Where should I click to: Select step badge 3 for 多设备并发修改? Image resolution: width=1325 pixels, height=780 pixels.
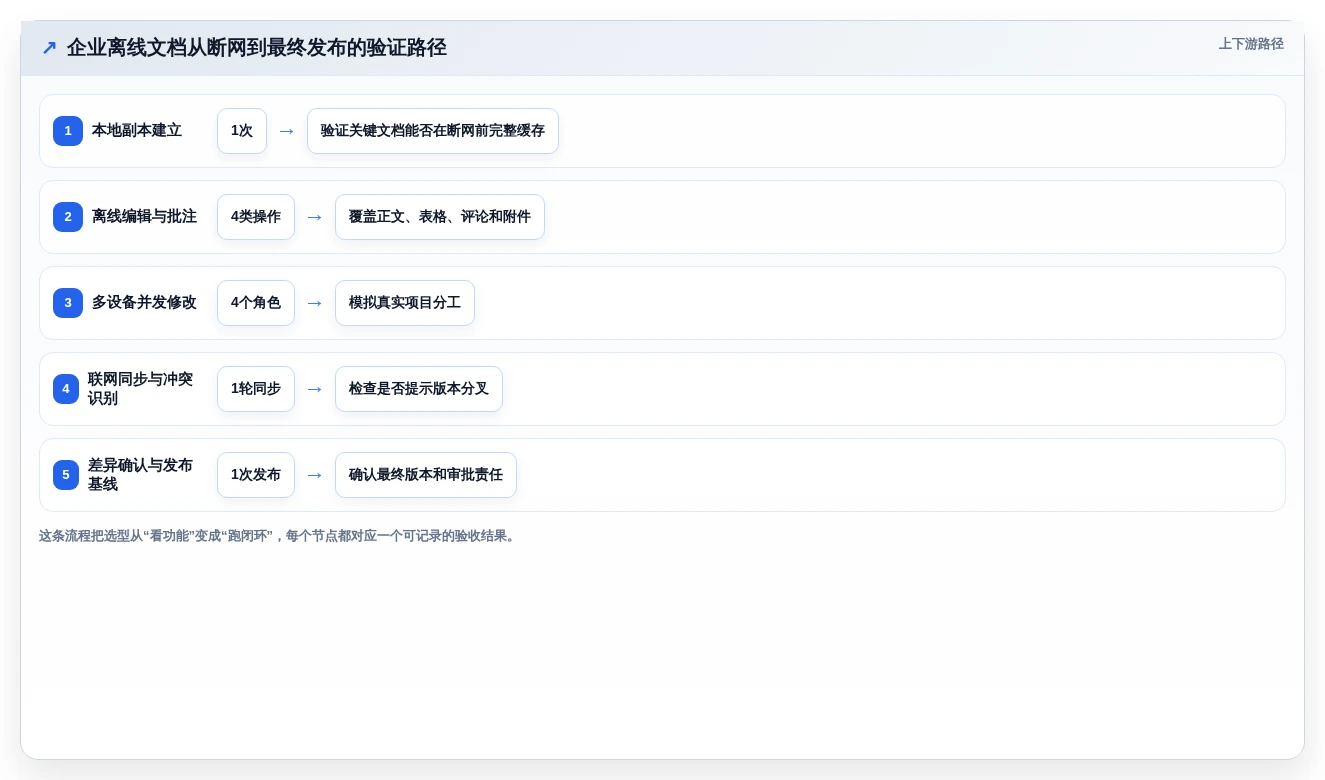point(68,303)
